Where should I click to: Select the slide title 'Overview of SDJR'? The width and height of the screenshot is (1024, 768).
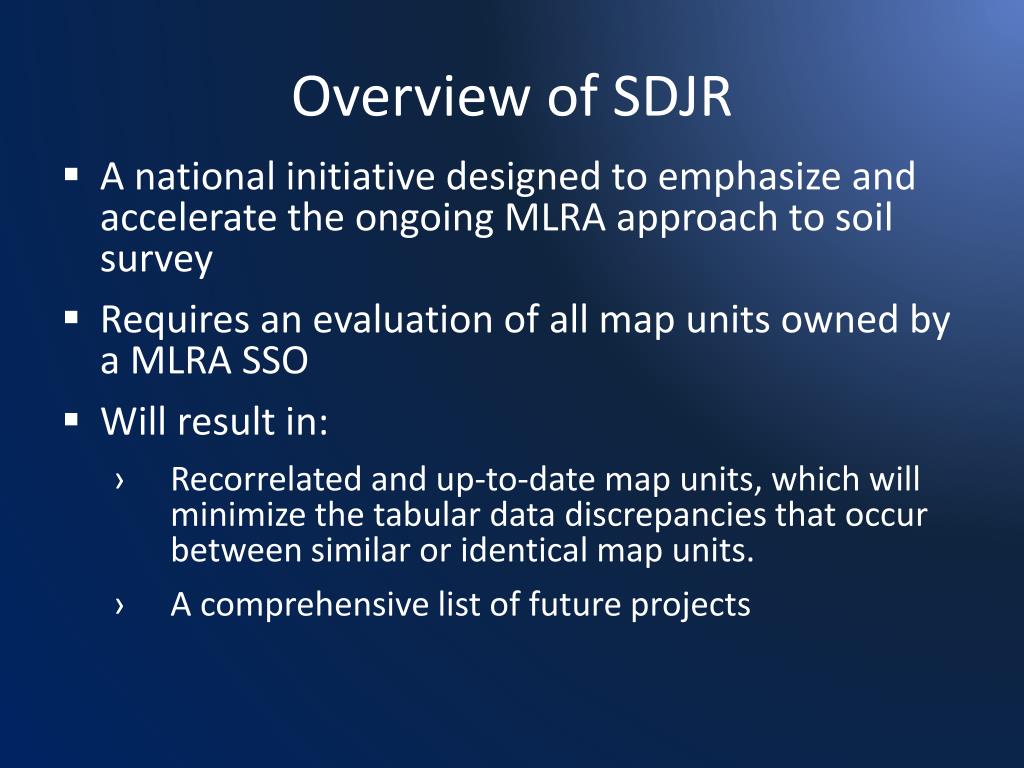[x=511, y=97]
